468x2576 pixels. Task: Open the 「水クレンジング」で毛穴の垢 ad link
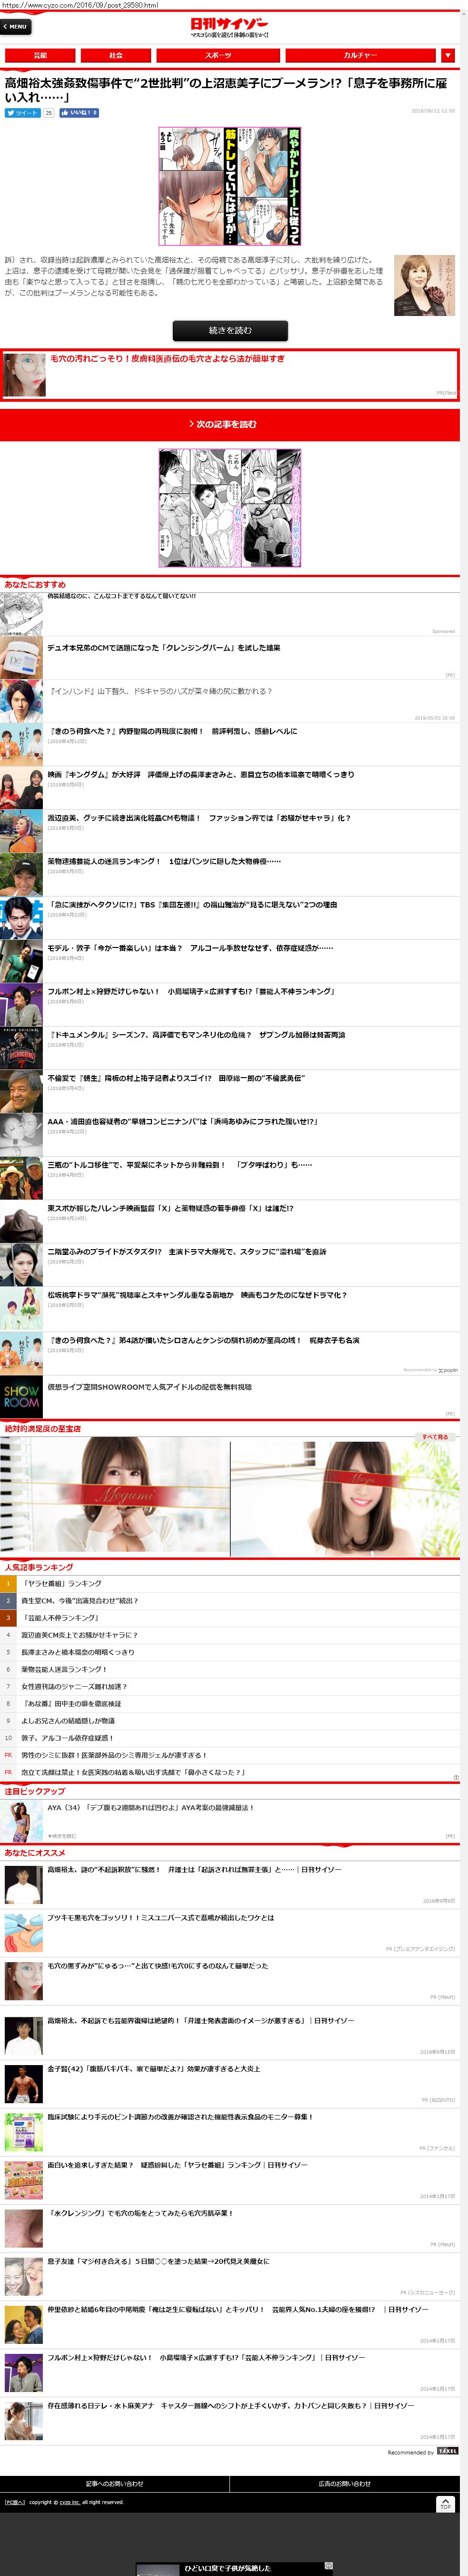pos(140,2212)
